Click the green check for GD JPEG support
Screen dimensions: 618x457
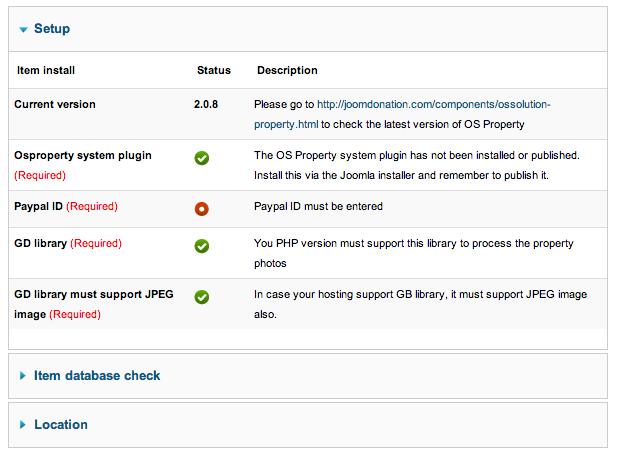[x=202, y=297]
